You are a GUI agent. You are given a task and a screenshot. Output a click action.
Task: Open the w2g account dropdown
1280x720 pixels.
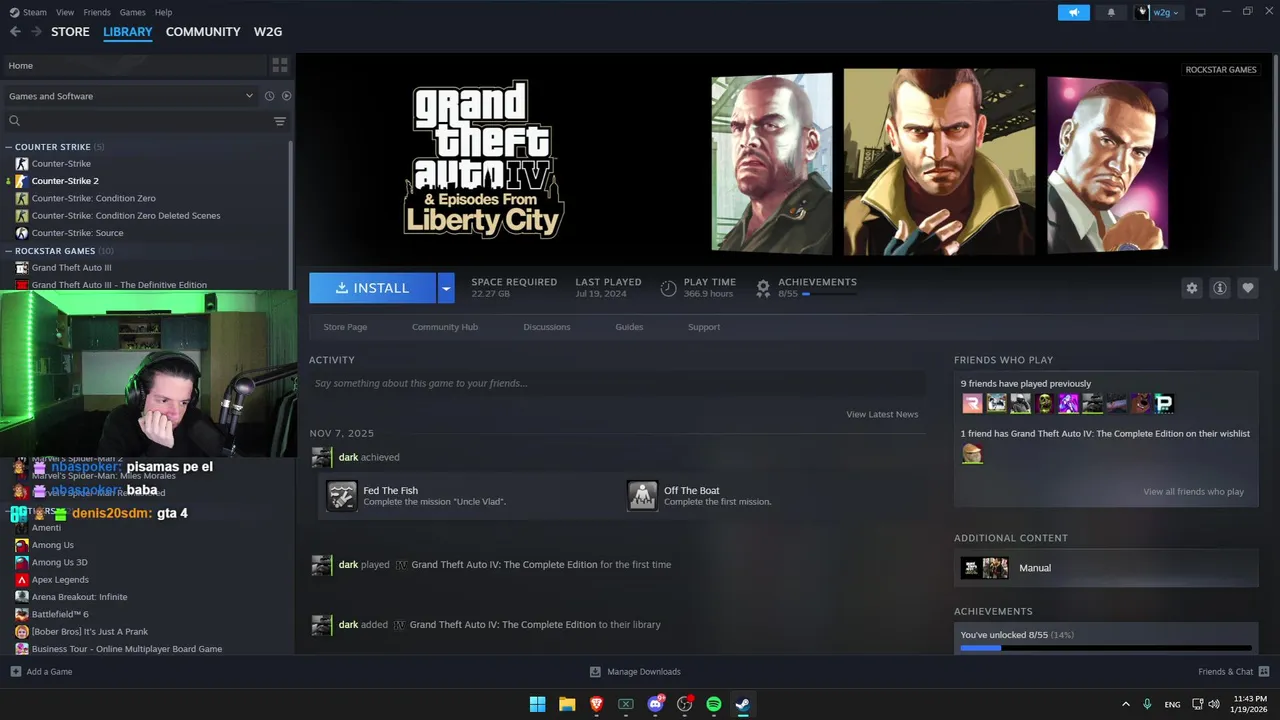(x=1157, y=12)
